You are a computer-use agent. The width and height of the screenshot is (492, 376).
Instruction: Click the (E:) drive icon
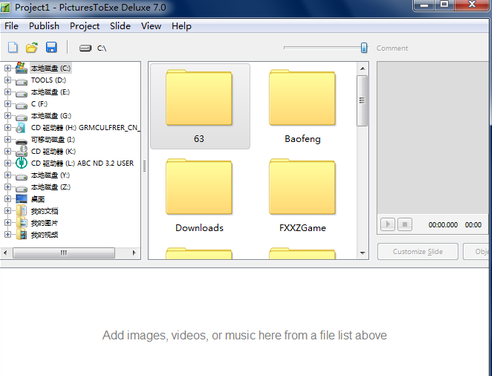(21, 93)
